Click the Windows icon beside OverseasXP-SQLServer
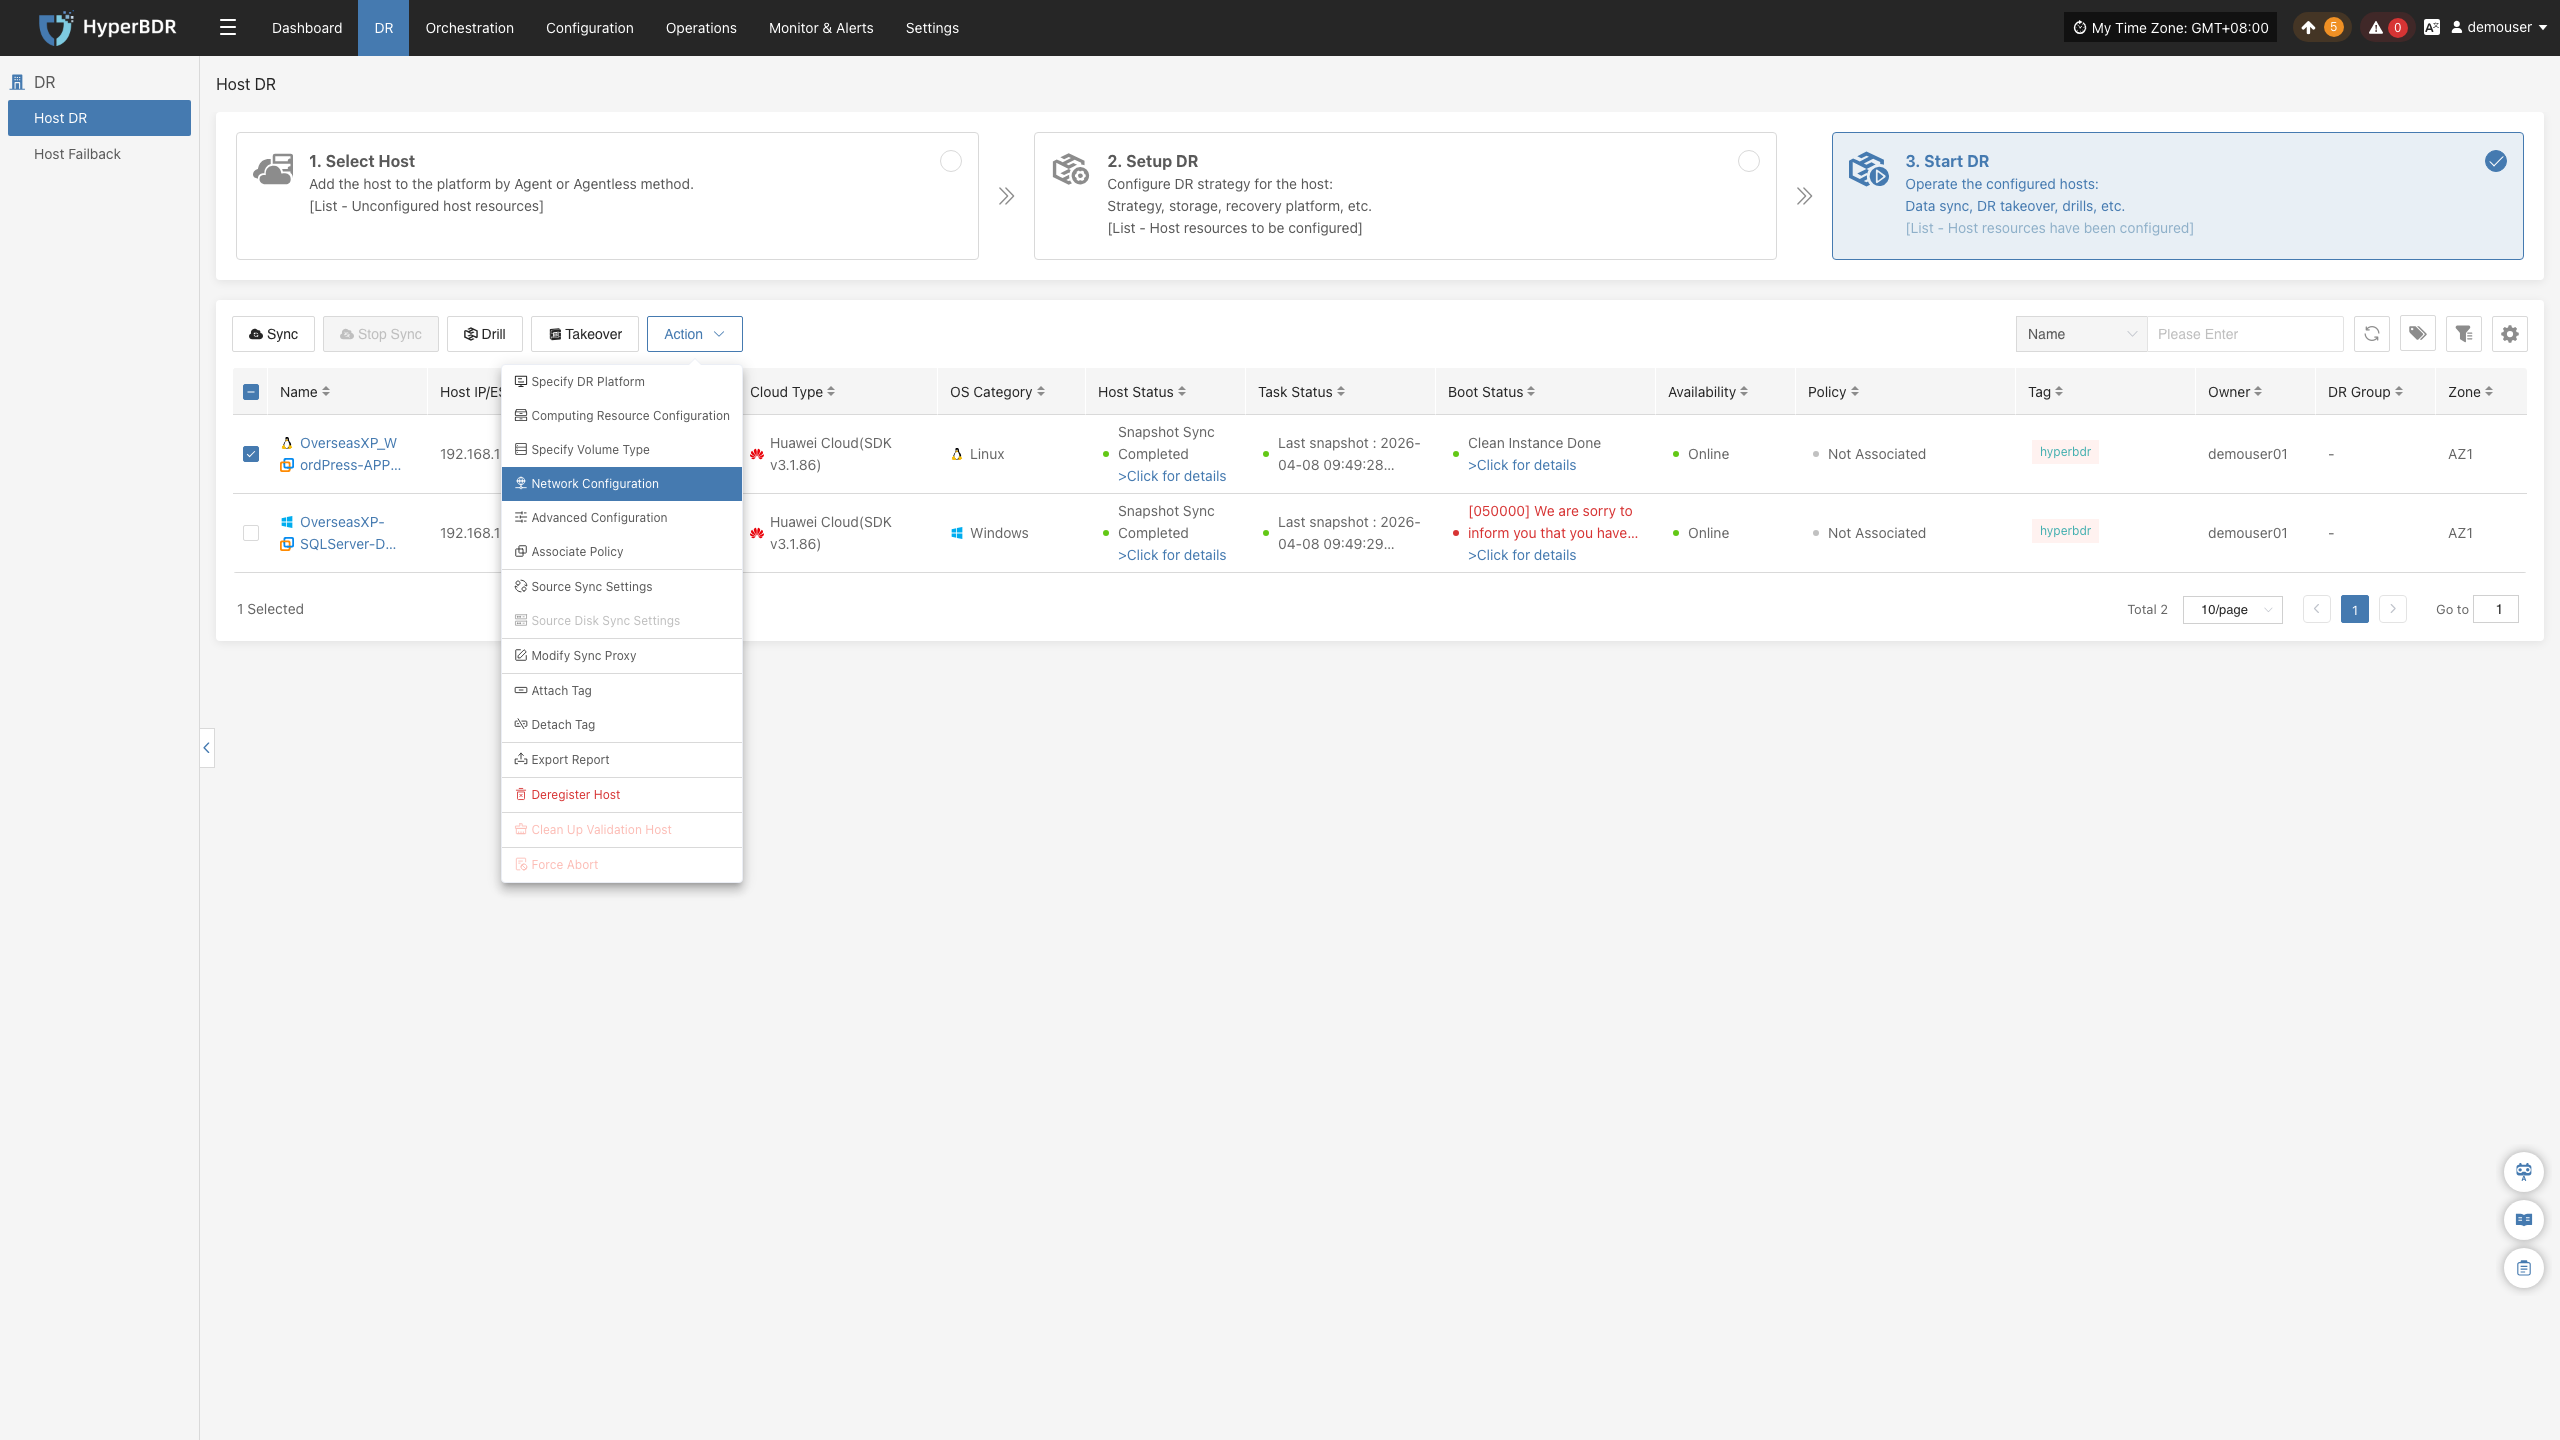The width and height of the screenshot is (2560, 1440). pos(287,522)
